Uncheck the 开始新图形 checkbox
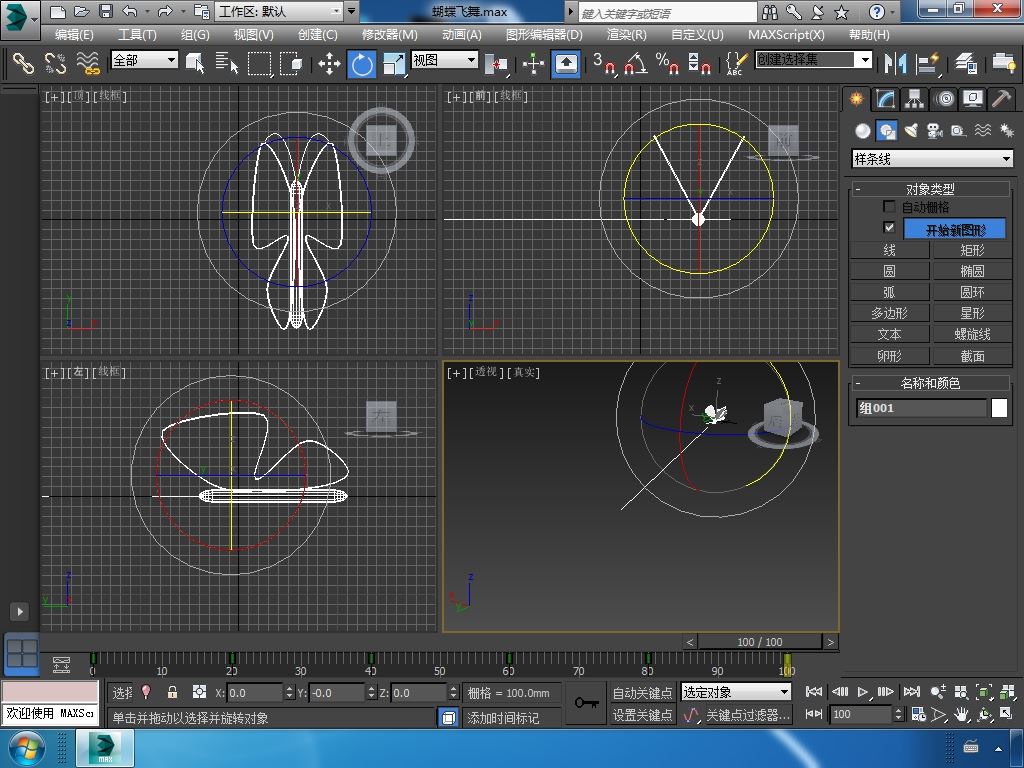 [x=889, y=228]
